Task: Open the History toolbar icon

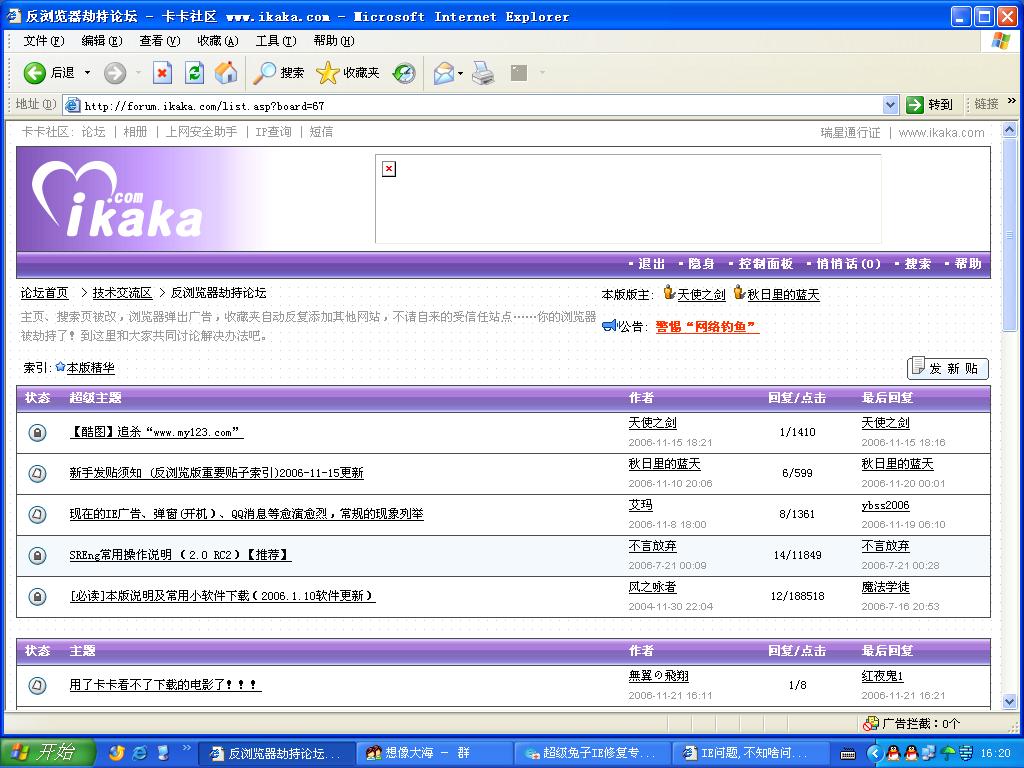Action: click(404, 72)
